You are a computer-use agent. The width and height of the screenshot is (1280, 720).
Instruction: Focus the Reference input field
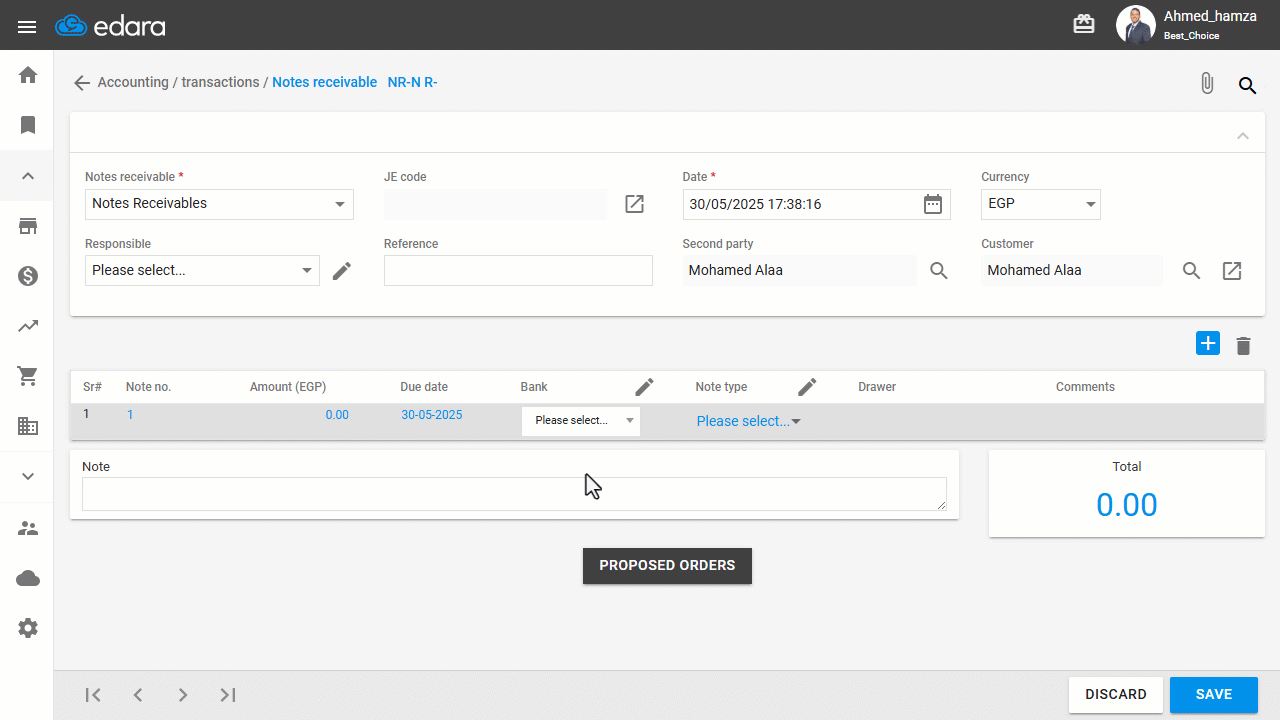point(518,270)
